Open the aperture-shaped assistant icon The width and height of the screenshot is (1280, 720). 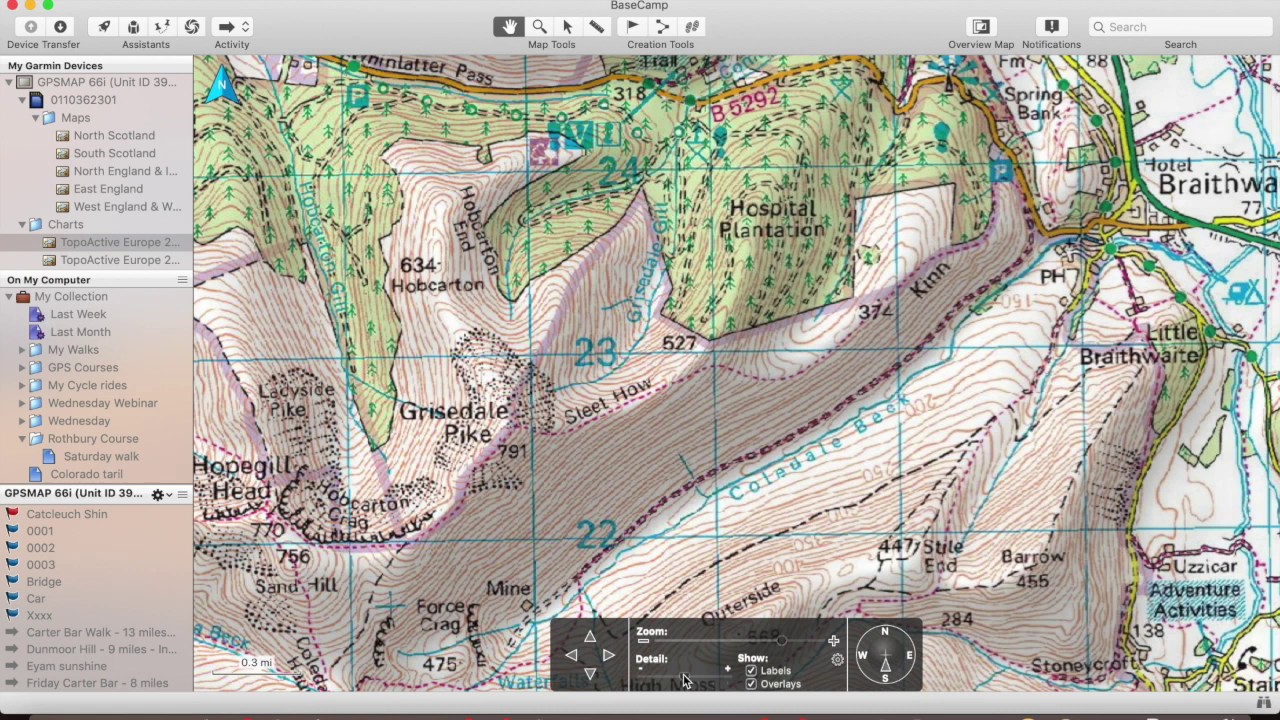[192, 27]
